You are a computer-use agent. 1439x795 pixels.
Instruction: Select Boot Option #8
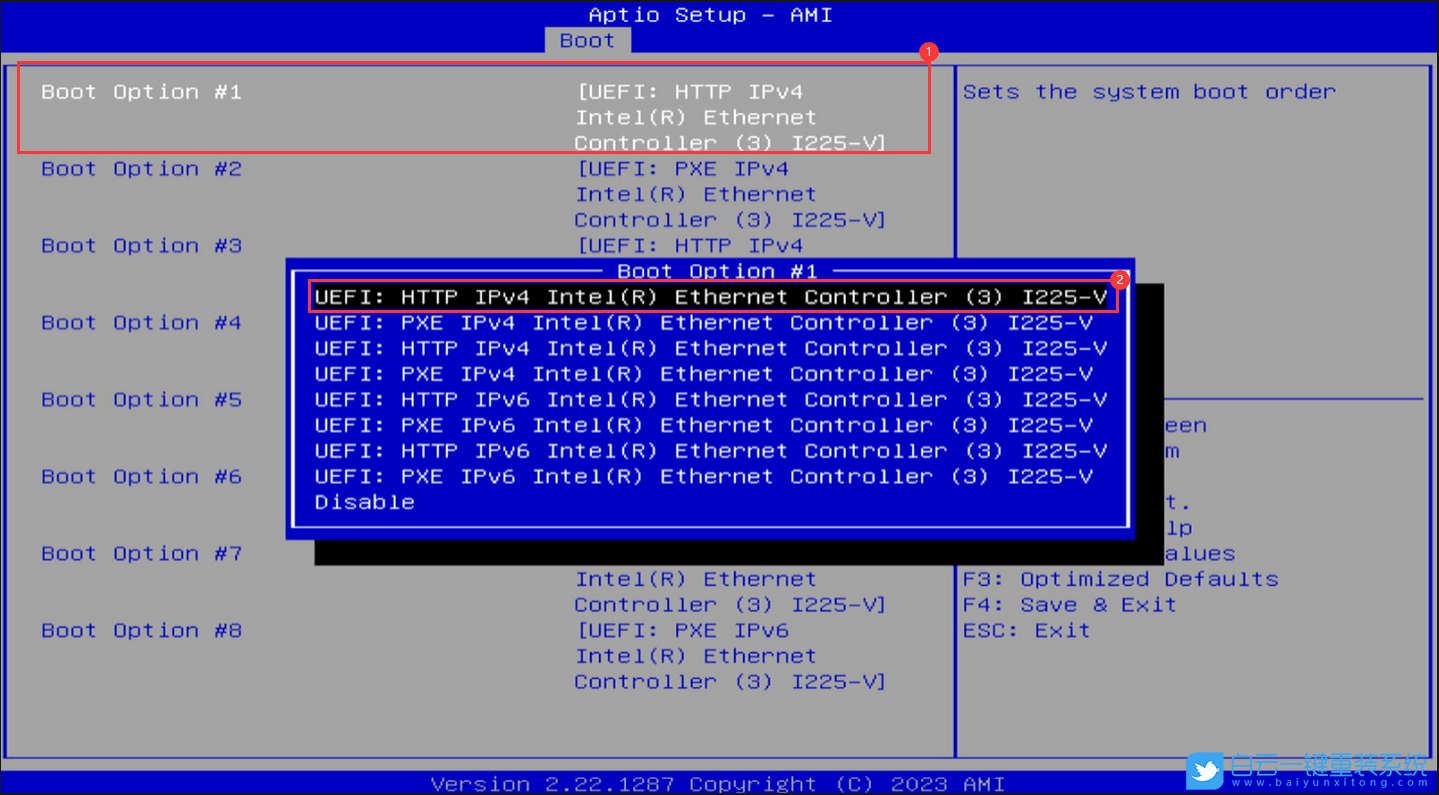[140, 630]
